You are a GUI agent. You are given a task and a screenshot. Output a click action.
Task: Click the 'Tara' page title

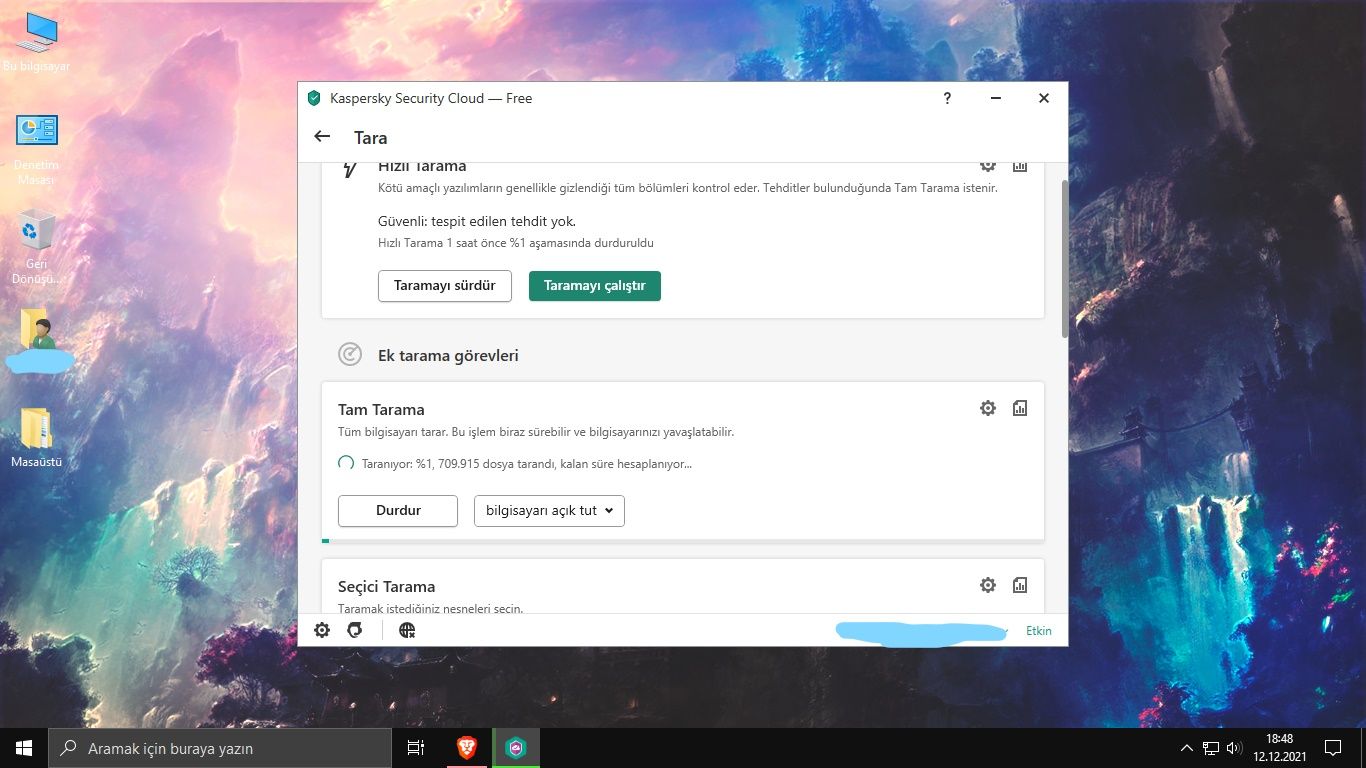pos(370,138)
